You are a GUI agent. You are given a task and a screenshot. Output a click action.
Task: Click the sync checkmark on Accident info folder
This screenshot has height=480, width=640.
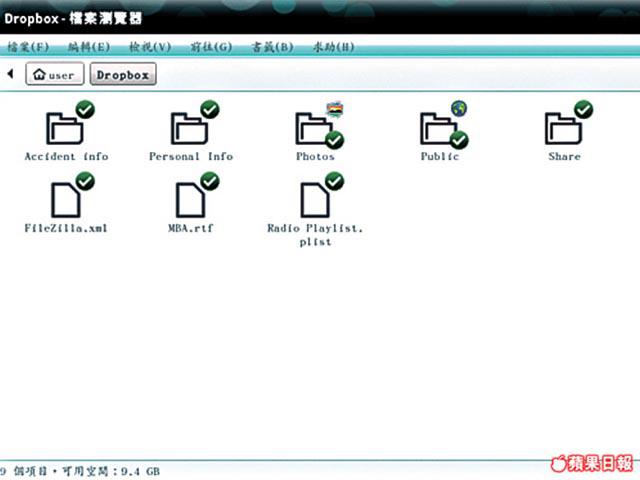(85, 109)
